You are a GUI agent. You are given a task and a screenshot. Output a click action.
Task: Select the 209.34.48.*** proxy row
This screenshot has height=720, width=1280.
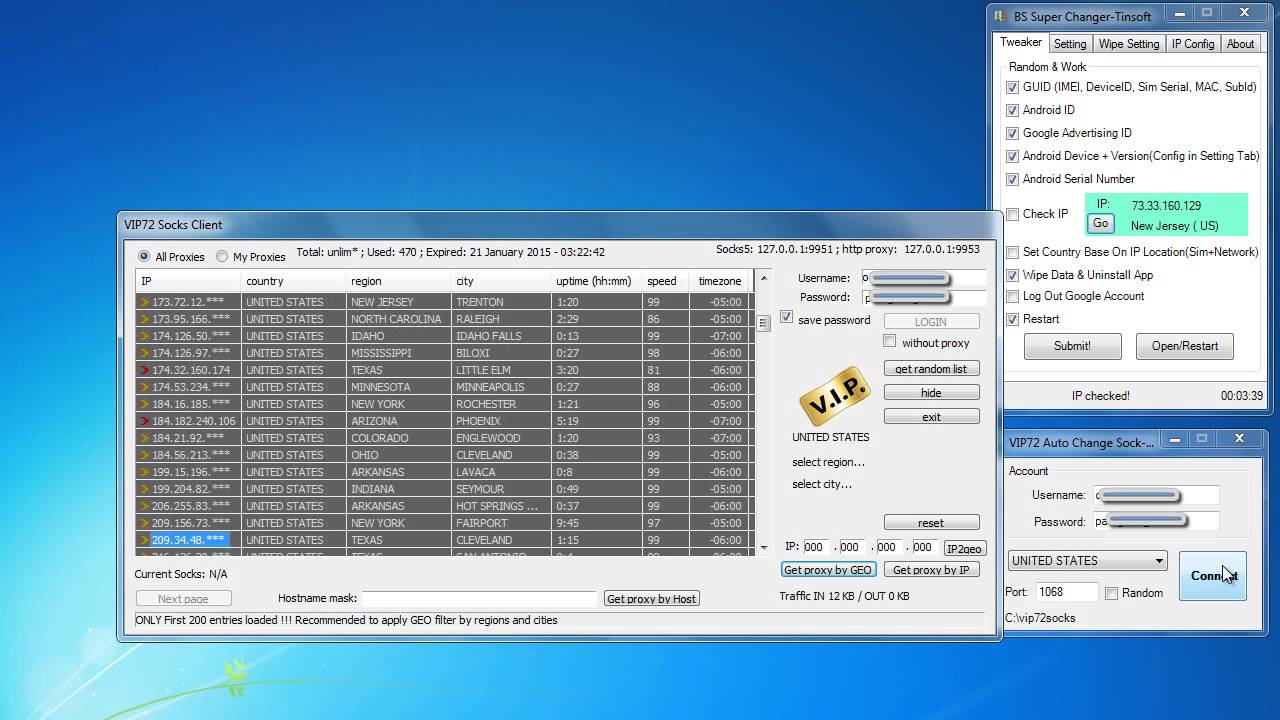click(444, 540)
